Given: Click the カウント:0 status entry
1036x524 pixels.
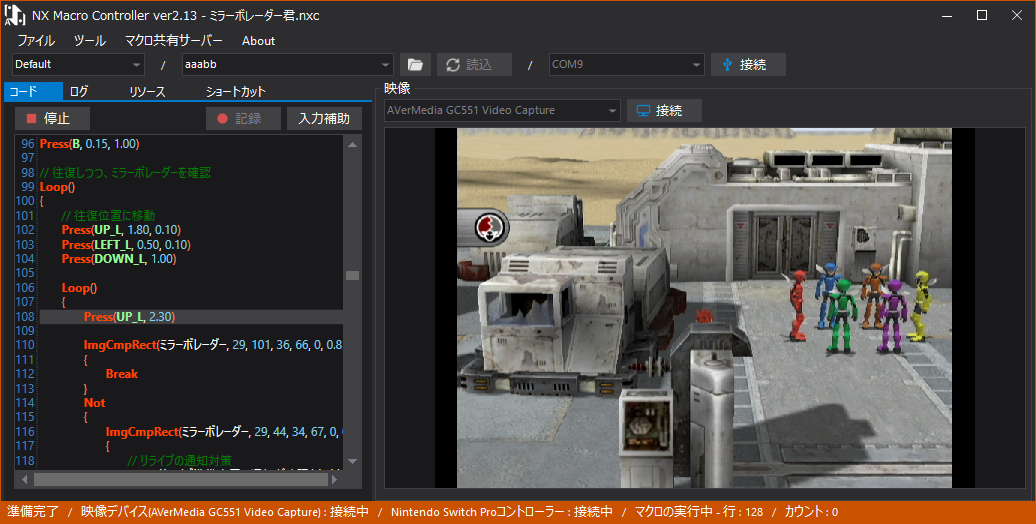Looking at the screenshot, I should click(811, 512).
